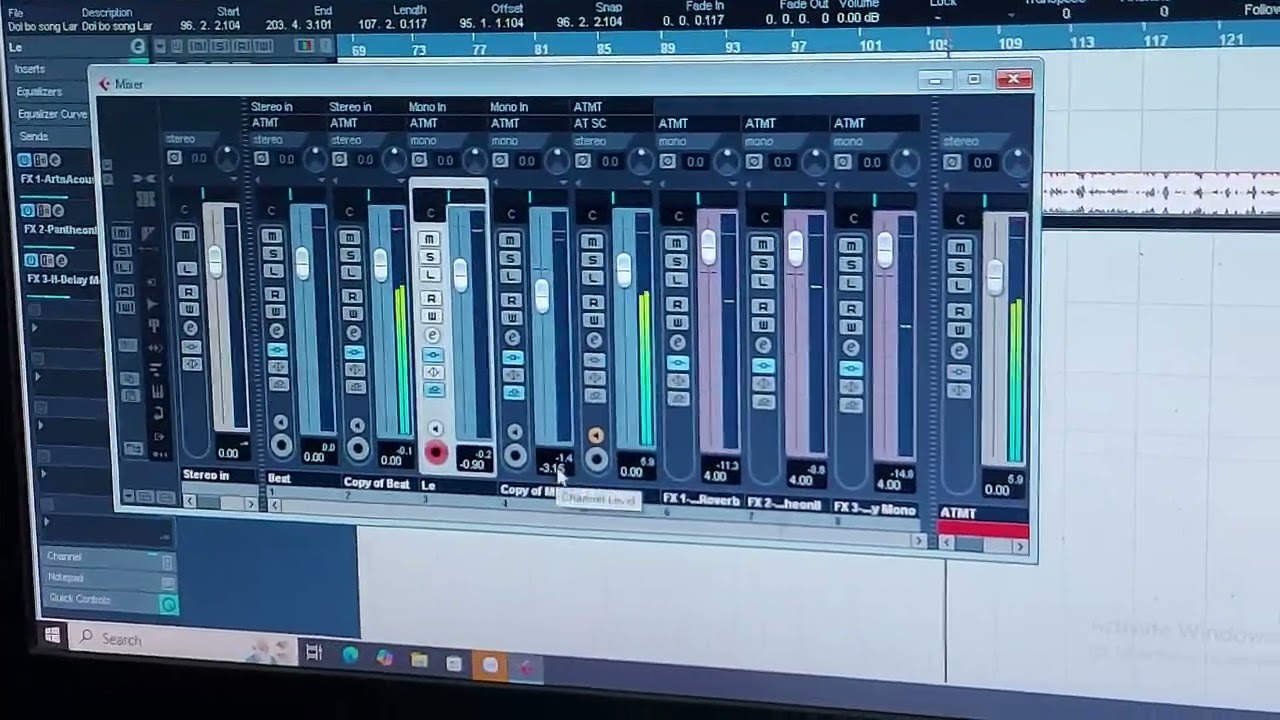Click the right arrow of the mixer's channel scrollbar
This screenshot has width=1280, height=720.
(918, 541)
